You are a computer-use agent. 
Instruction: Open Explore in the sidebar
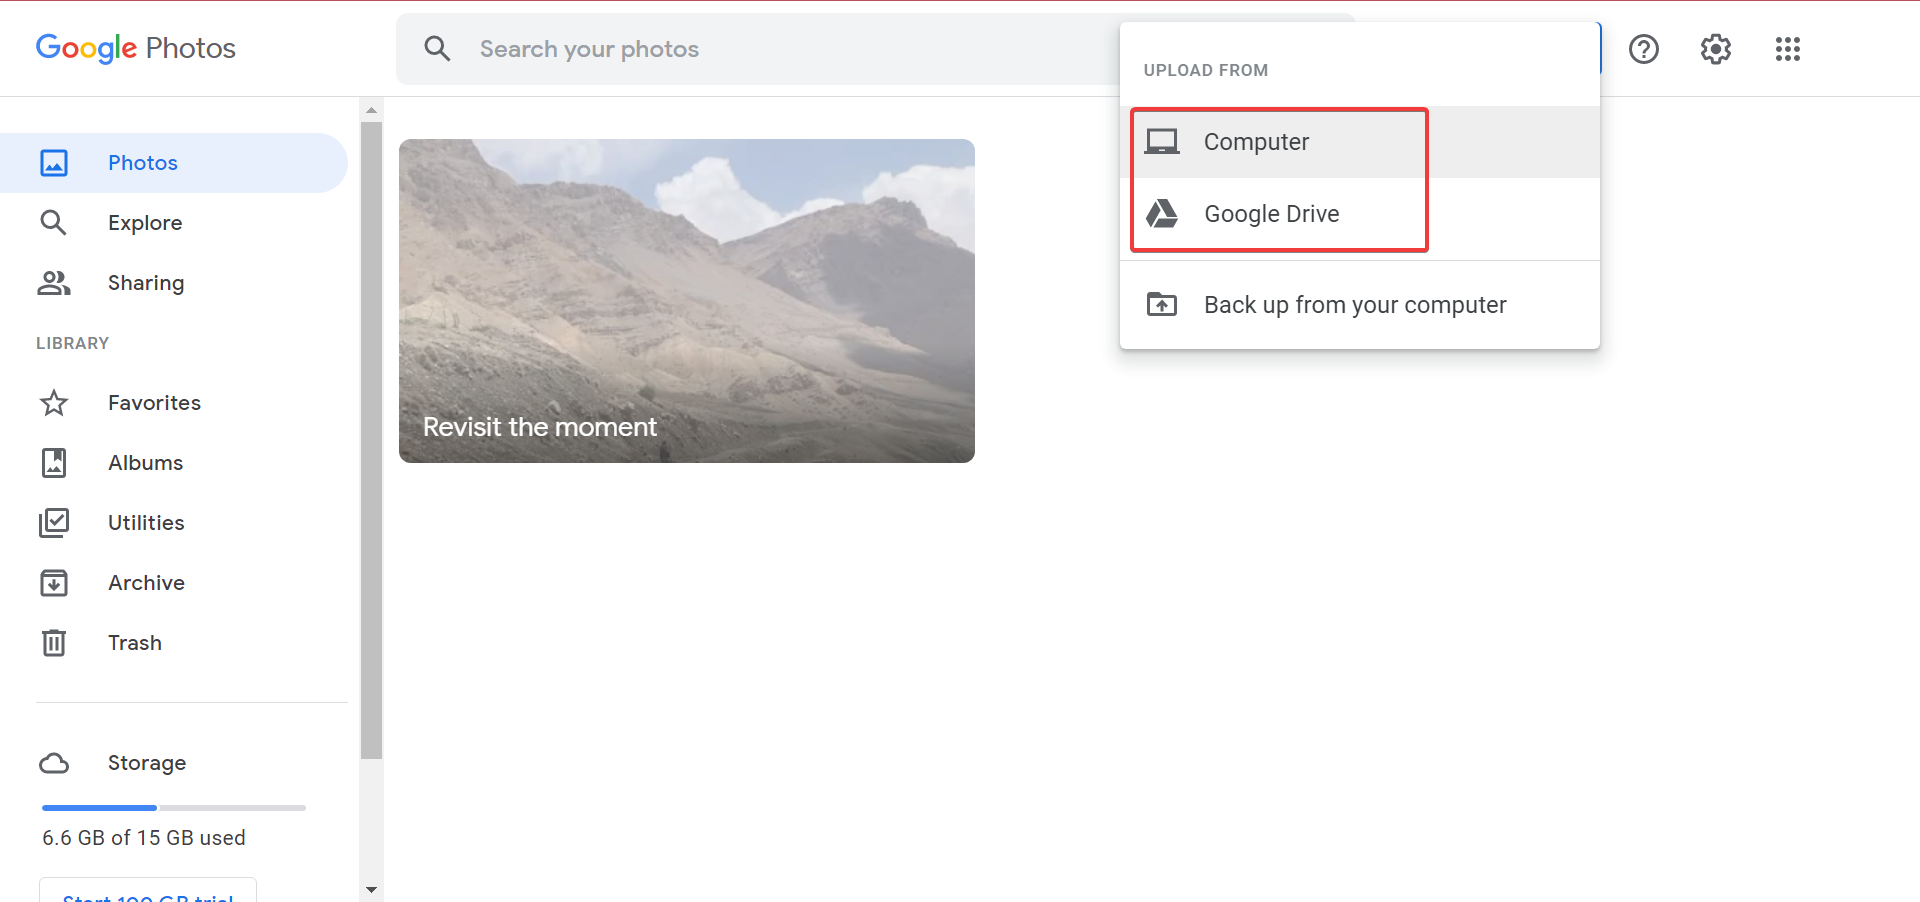(174, 223)
